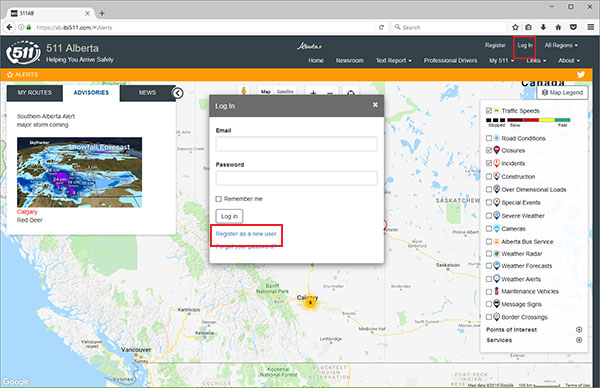Enable the Weather Alerts layer

(489, 279)
